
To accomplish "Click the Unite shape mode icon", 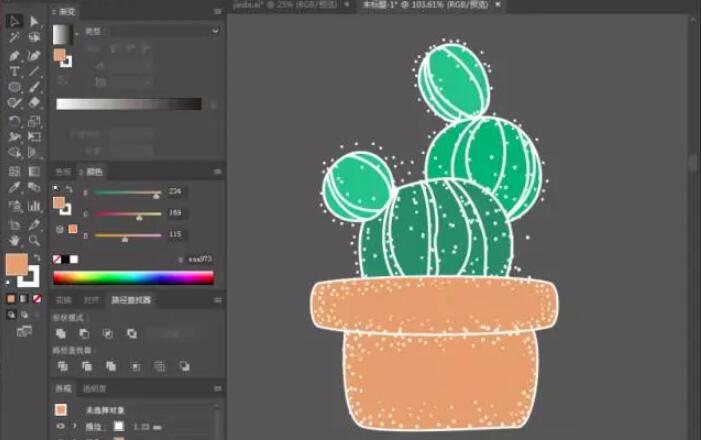I will 62,333.
